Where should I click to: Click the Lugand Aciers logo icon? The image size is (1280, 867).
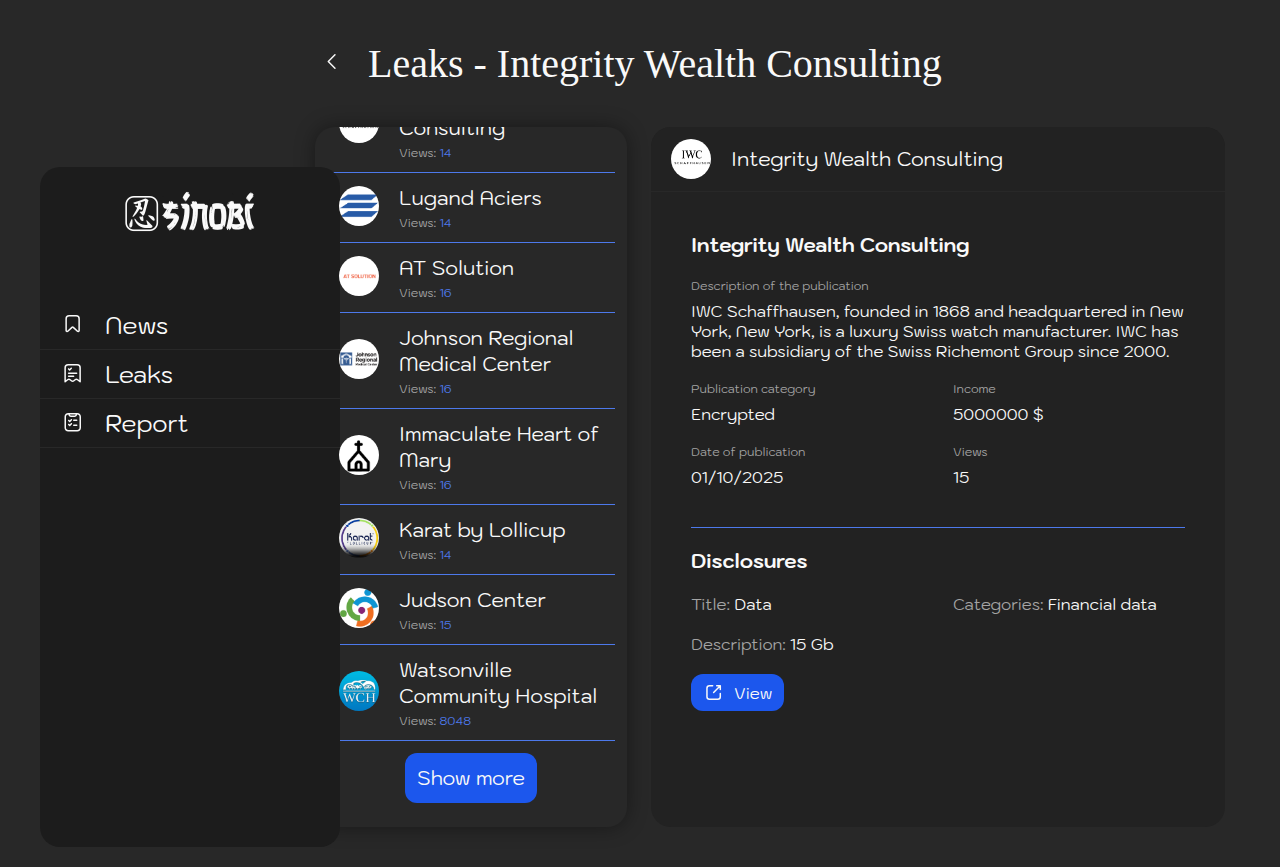[x=359, y=206]
